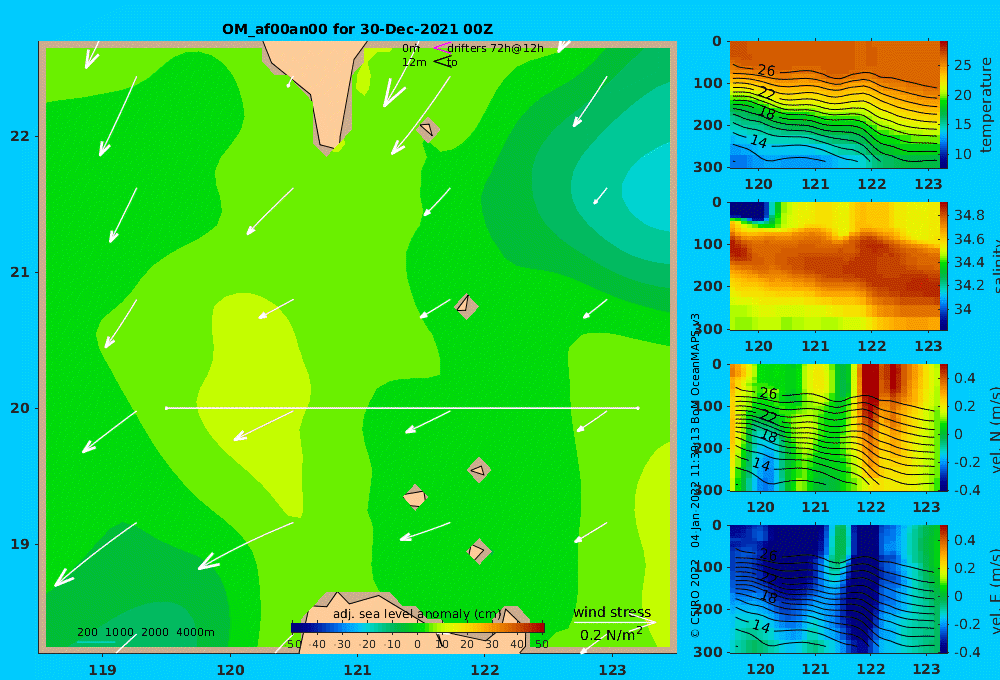The height and width of the screenshot is (680, 1000).
Task: Click the 26 contour label in the temperature panel
Action: pyautogui.click(x=766, y=70)
